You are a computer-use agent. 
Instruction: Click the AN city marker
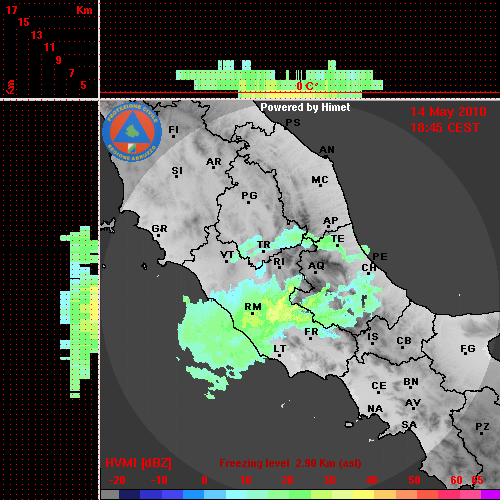327,151
